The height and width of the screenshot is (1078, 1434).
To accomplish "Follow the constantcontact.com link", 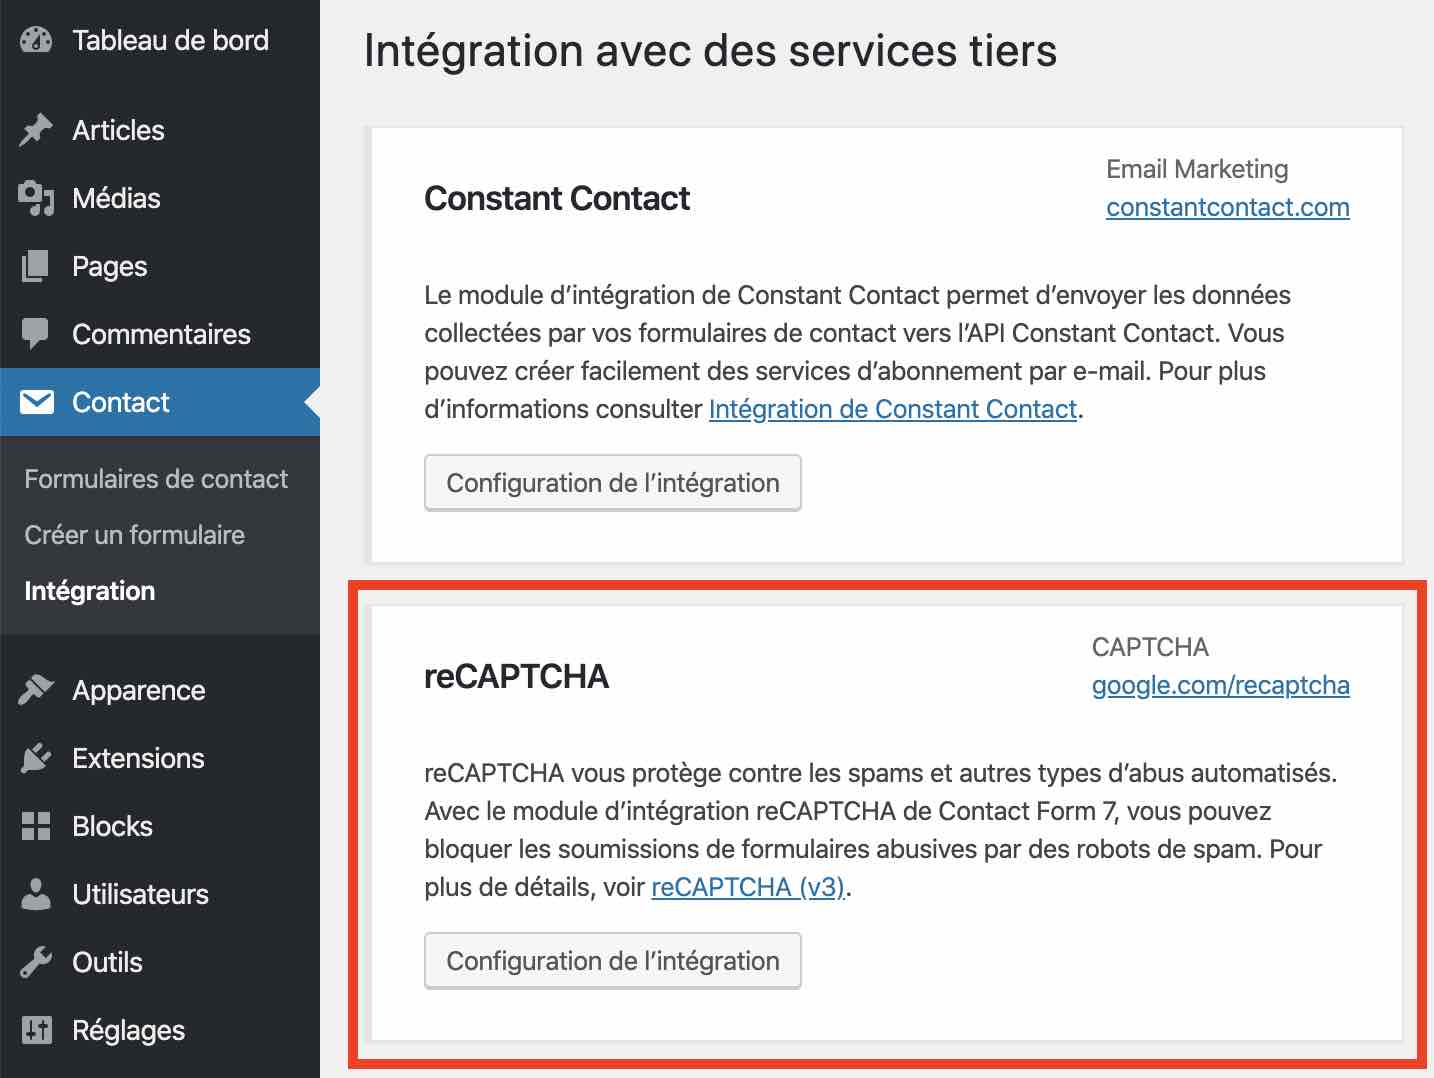I will 1227,207.
